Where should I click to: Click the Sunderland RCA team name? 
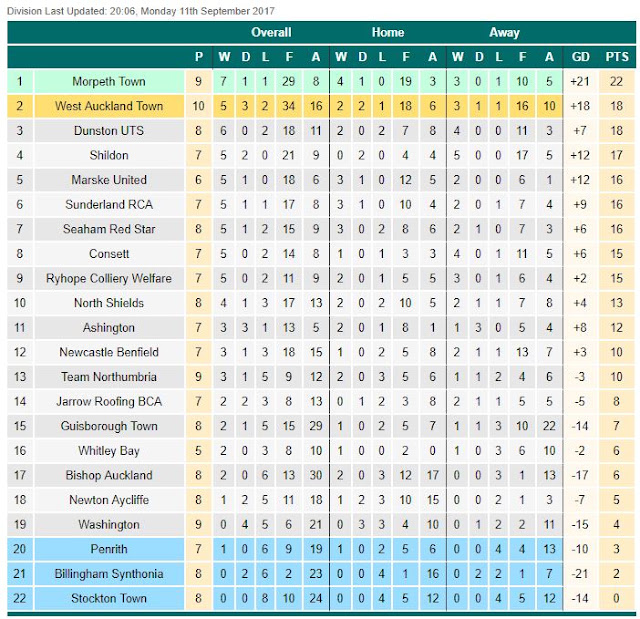[109, 204]
